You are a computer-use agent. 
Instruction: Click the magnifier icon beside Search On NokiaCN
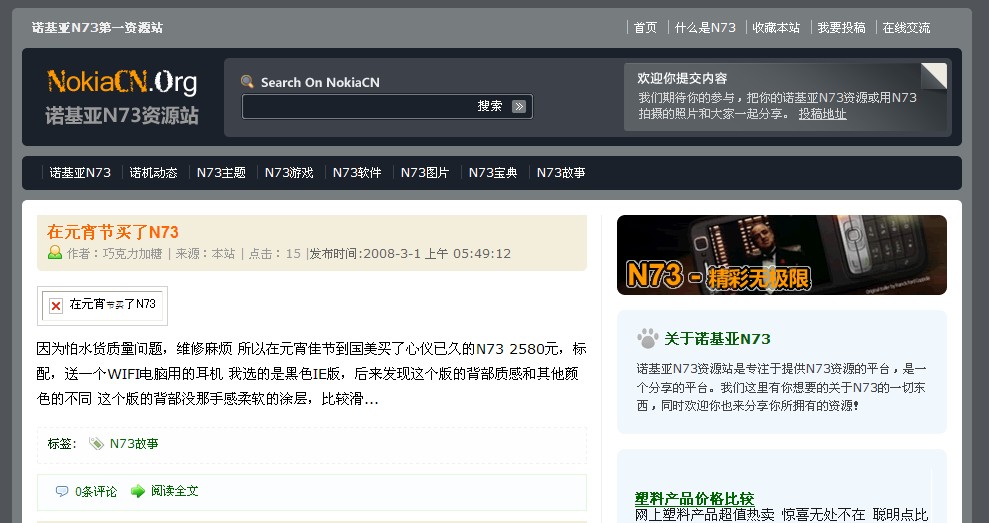pos(247,81)
